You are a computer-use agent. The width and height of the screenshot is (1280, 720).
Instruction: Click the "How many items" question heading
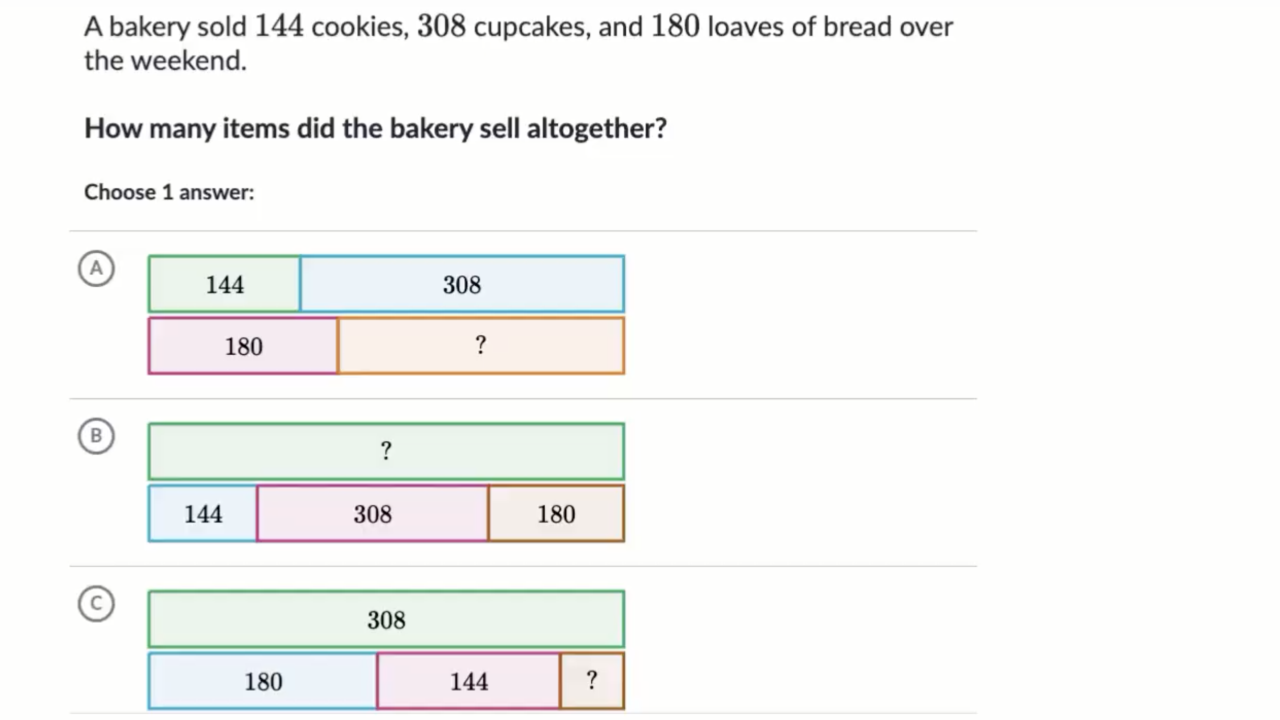click(375, 128)
